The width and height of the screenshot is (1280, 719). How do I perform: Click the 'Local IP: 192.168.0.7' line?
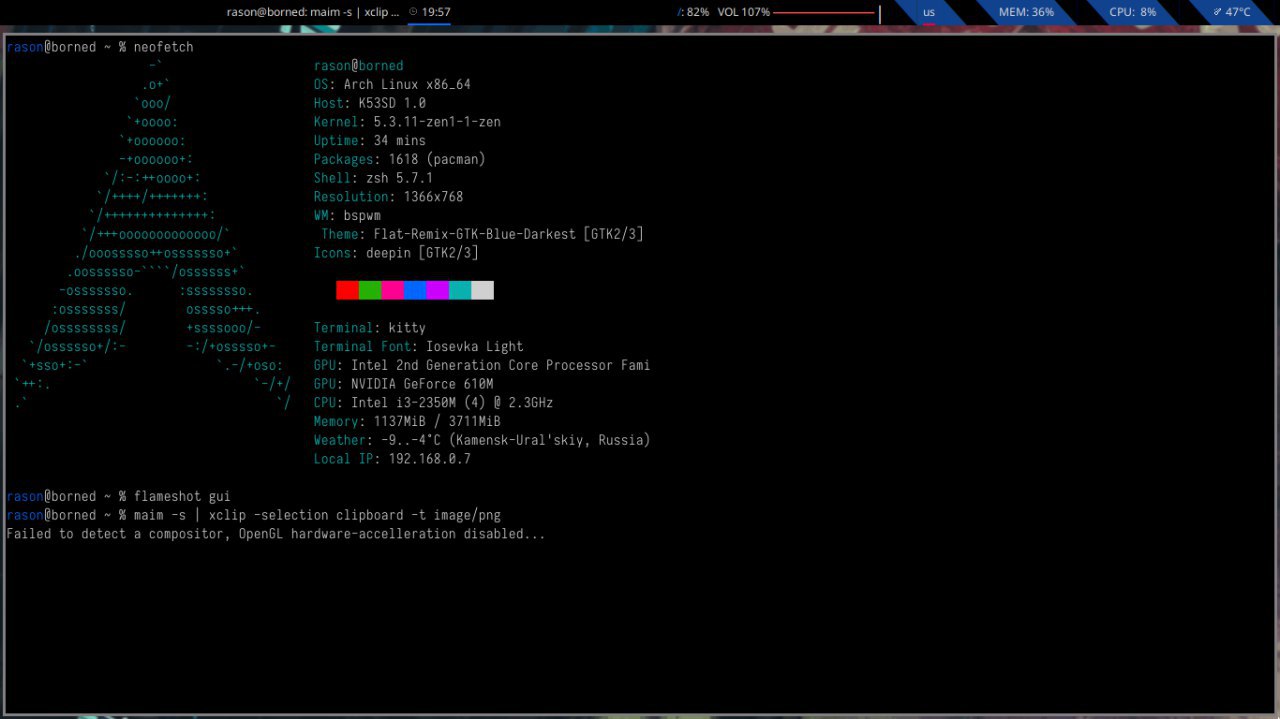(392, 459)
